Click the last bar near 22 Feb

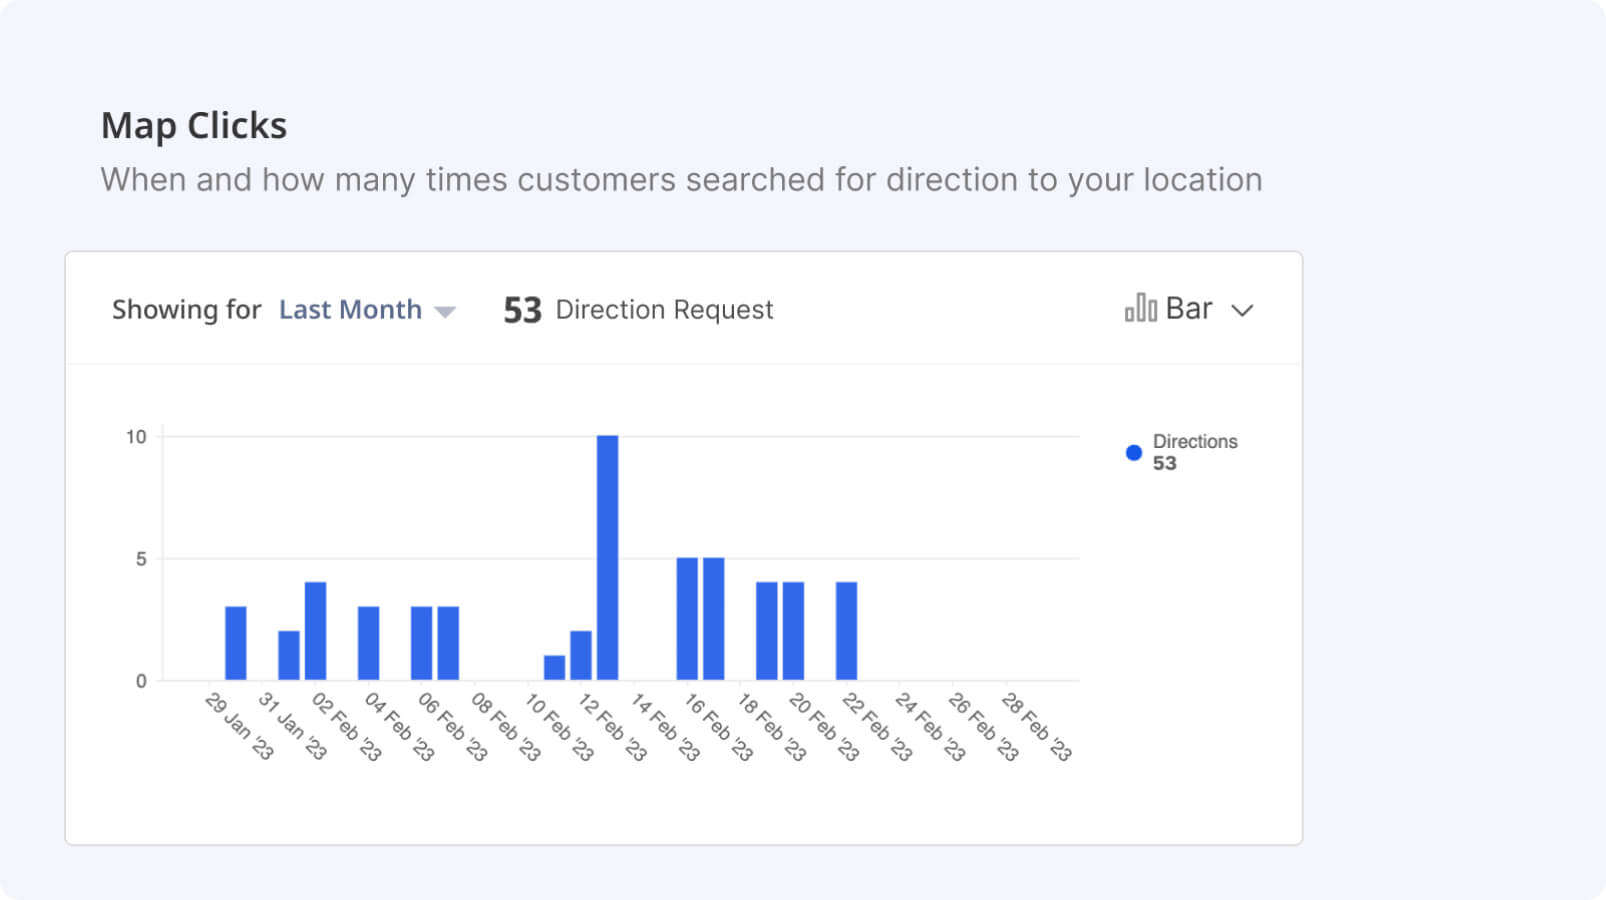tap(846, 631)
